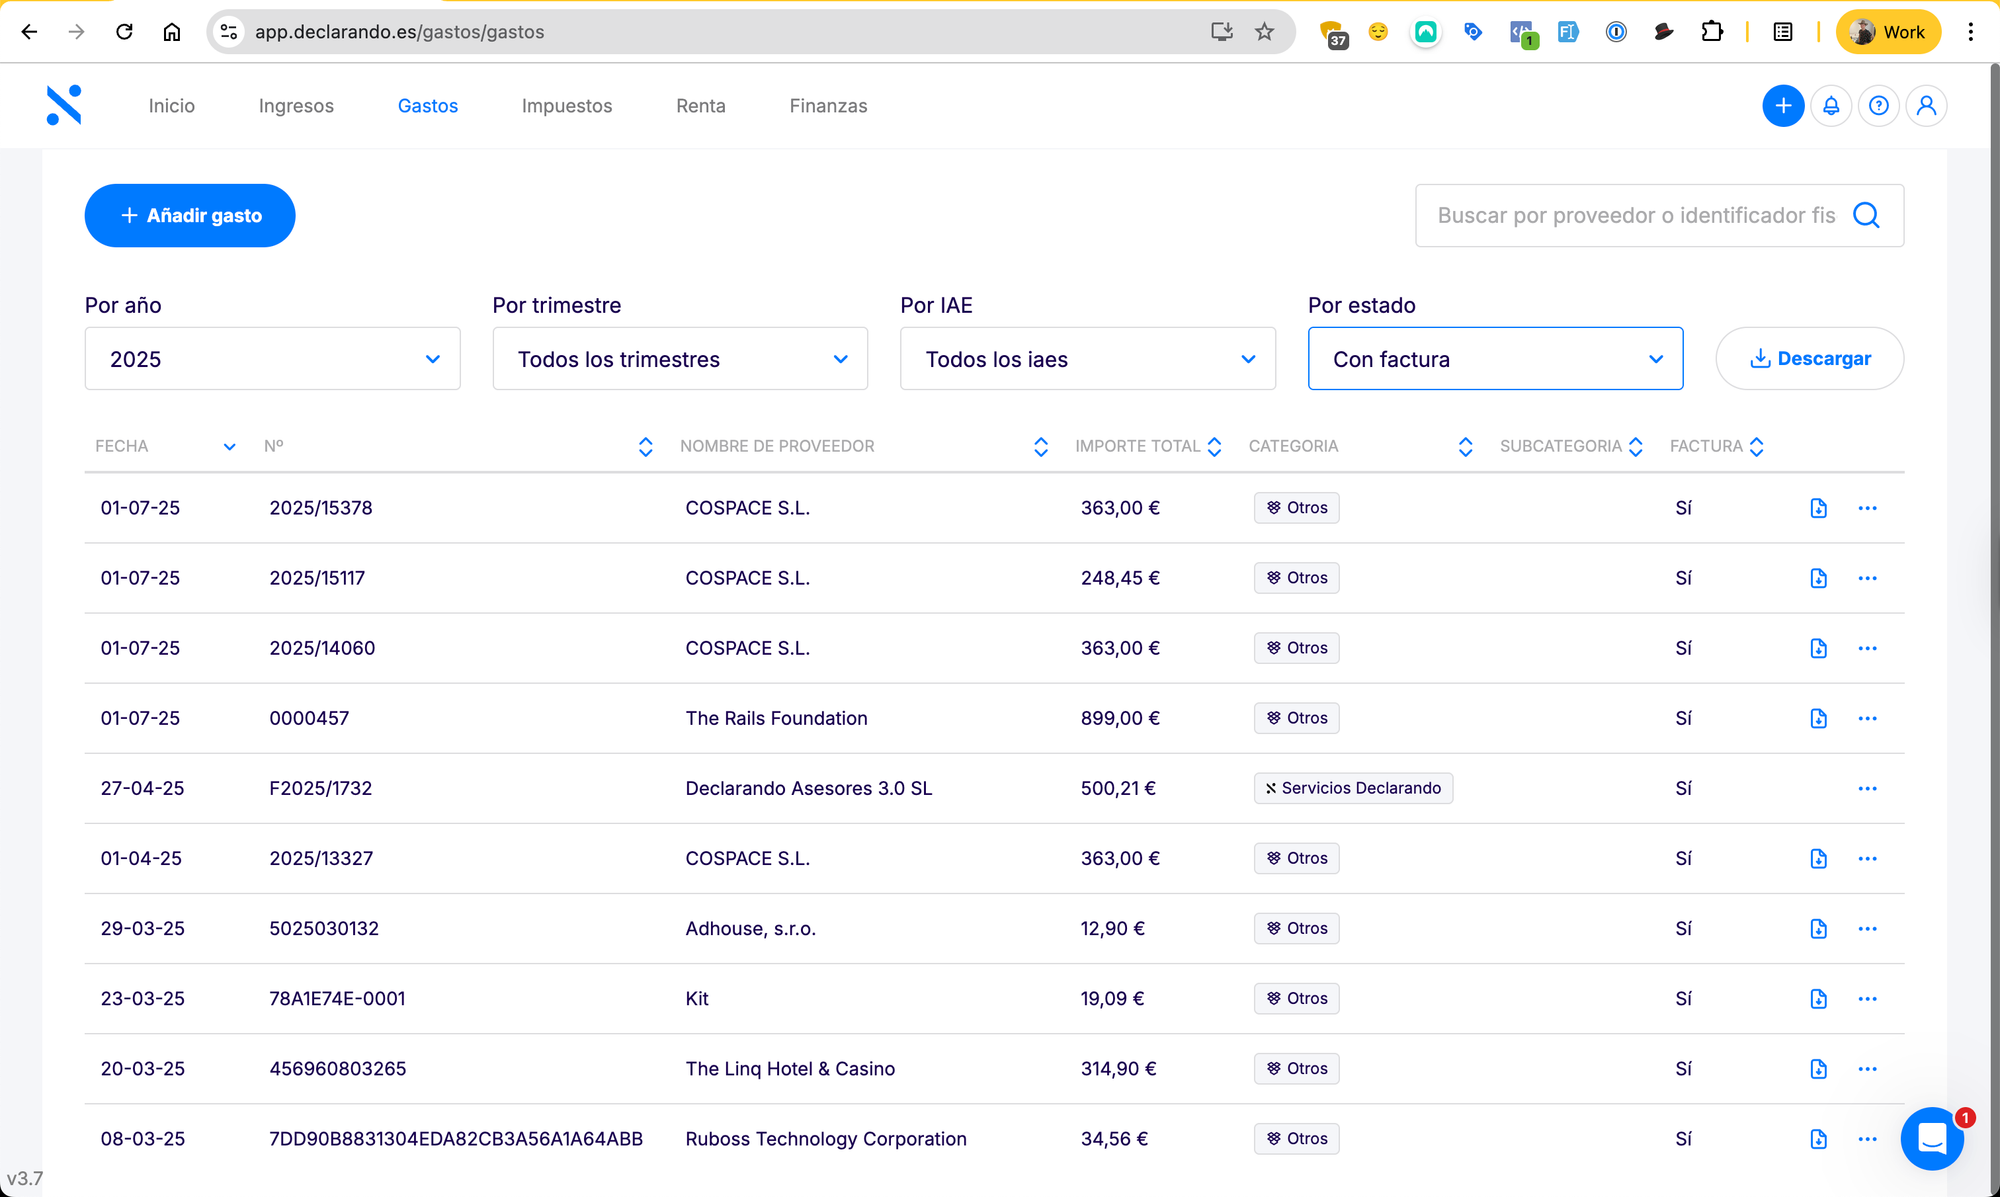Click search magnifier icon
This screenshot has width=2000, height=1197.
click(x=1866, y=215)
